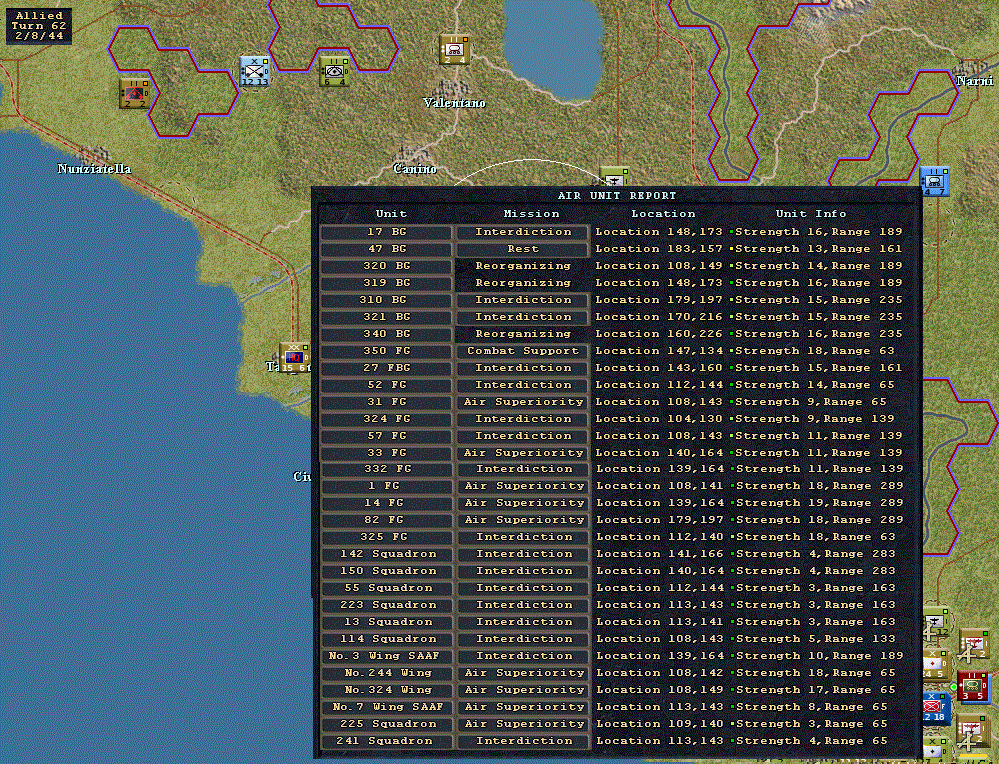Image resolution: width=999 pixels, height=764 pixels.
Task: Click the 350 FG unit button
Action: click(386, 351)
